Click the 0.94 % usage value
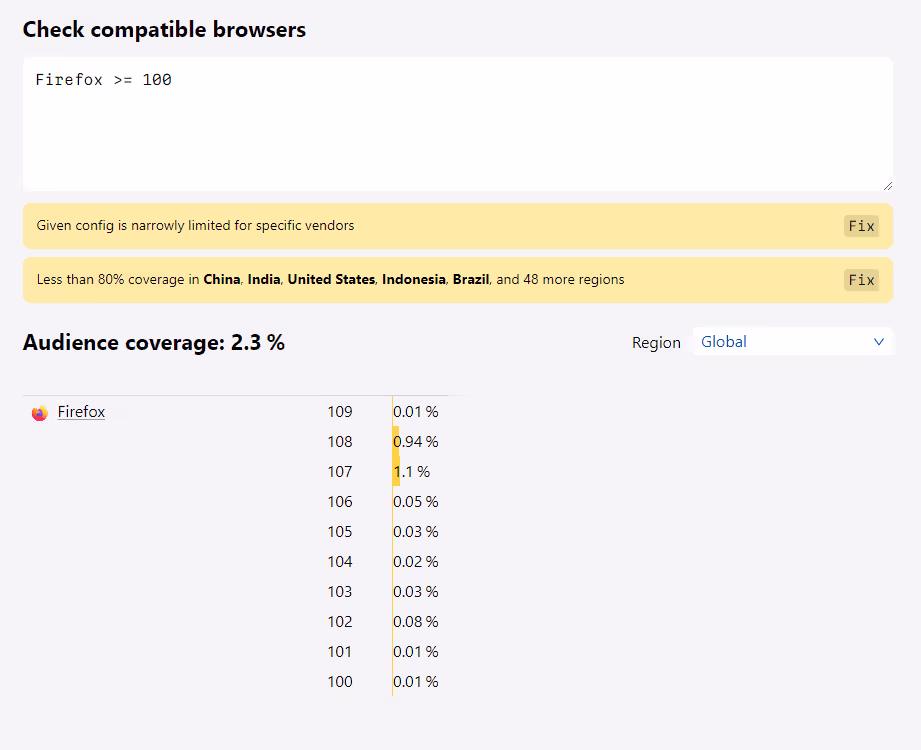The image size is (921, 750). (x=416, y=442)
